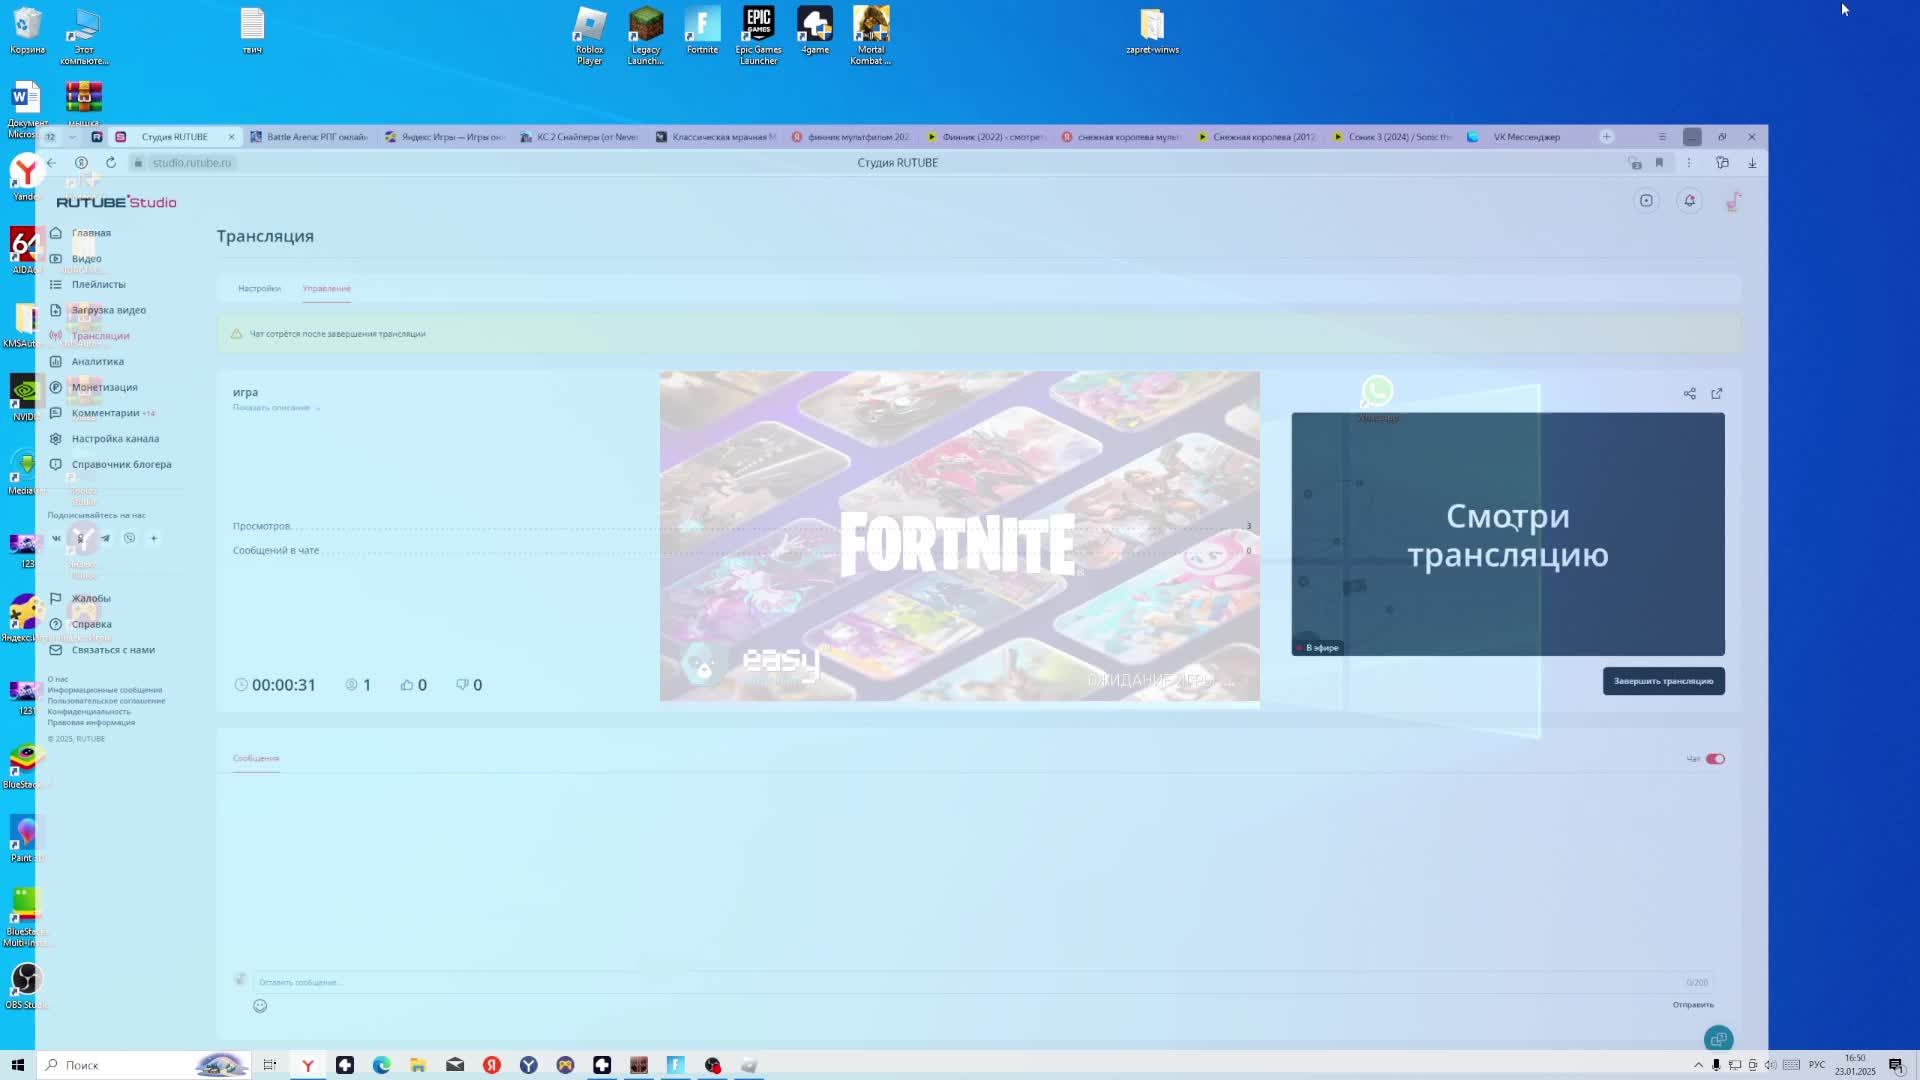Open the Аналитика sidebar item

pyautogui.click(x=97, y=362)
